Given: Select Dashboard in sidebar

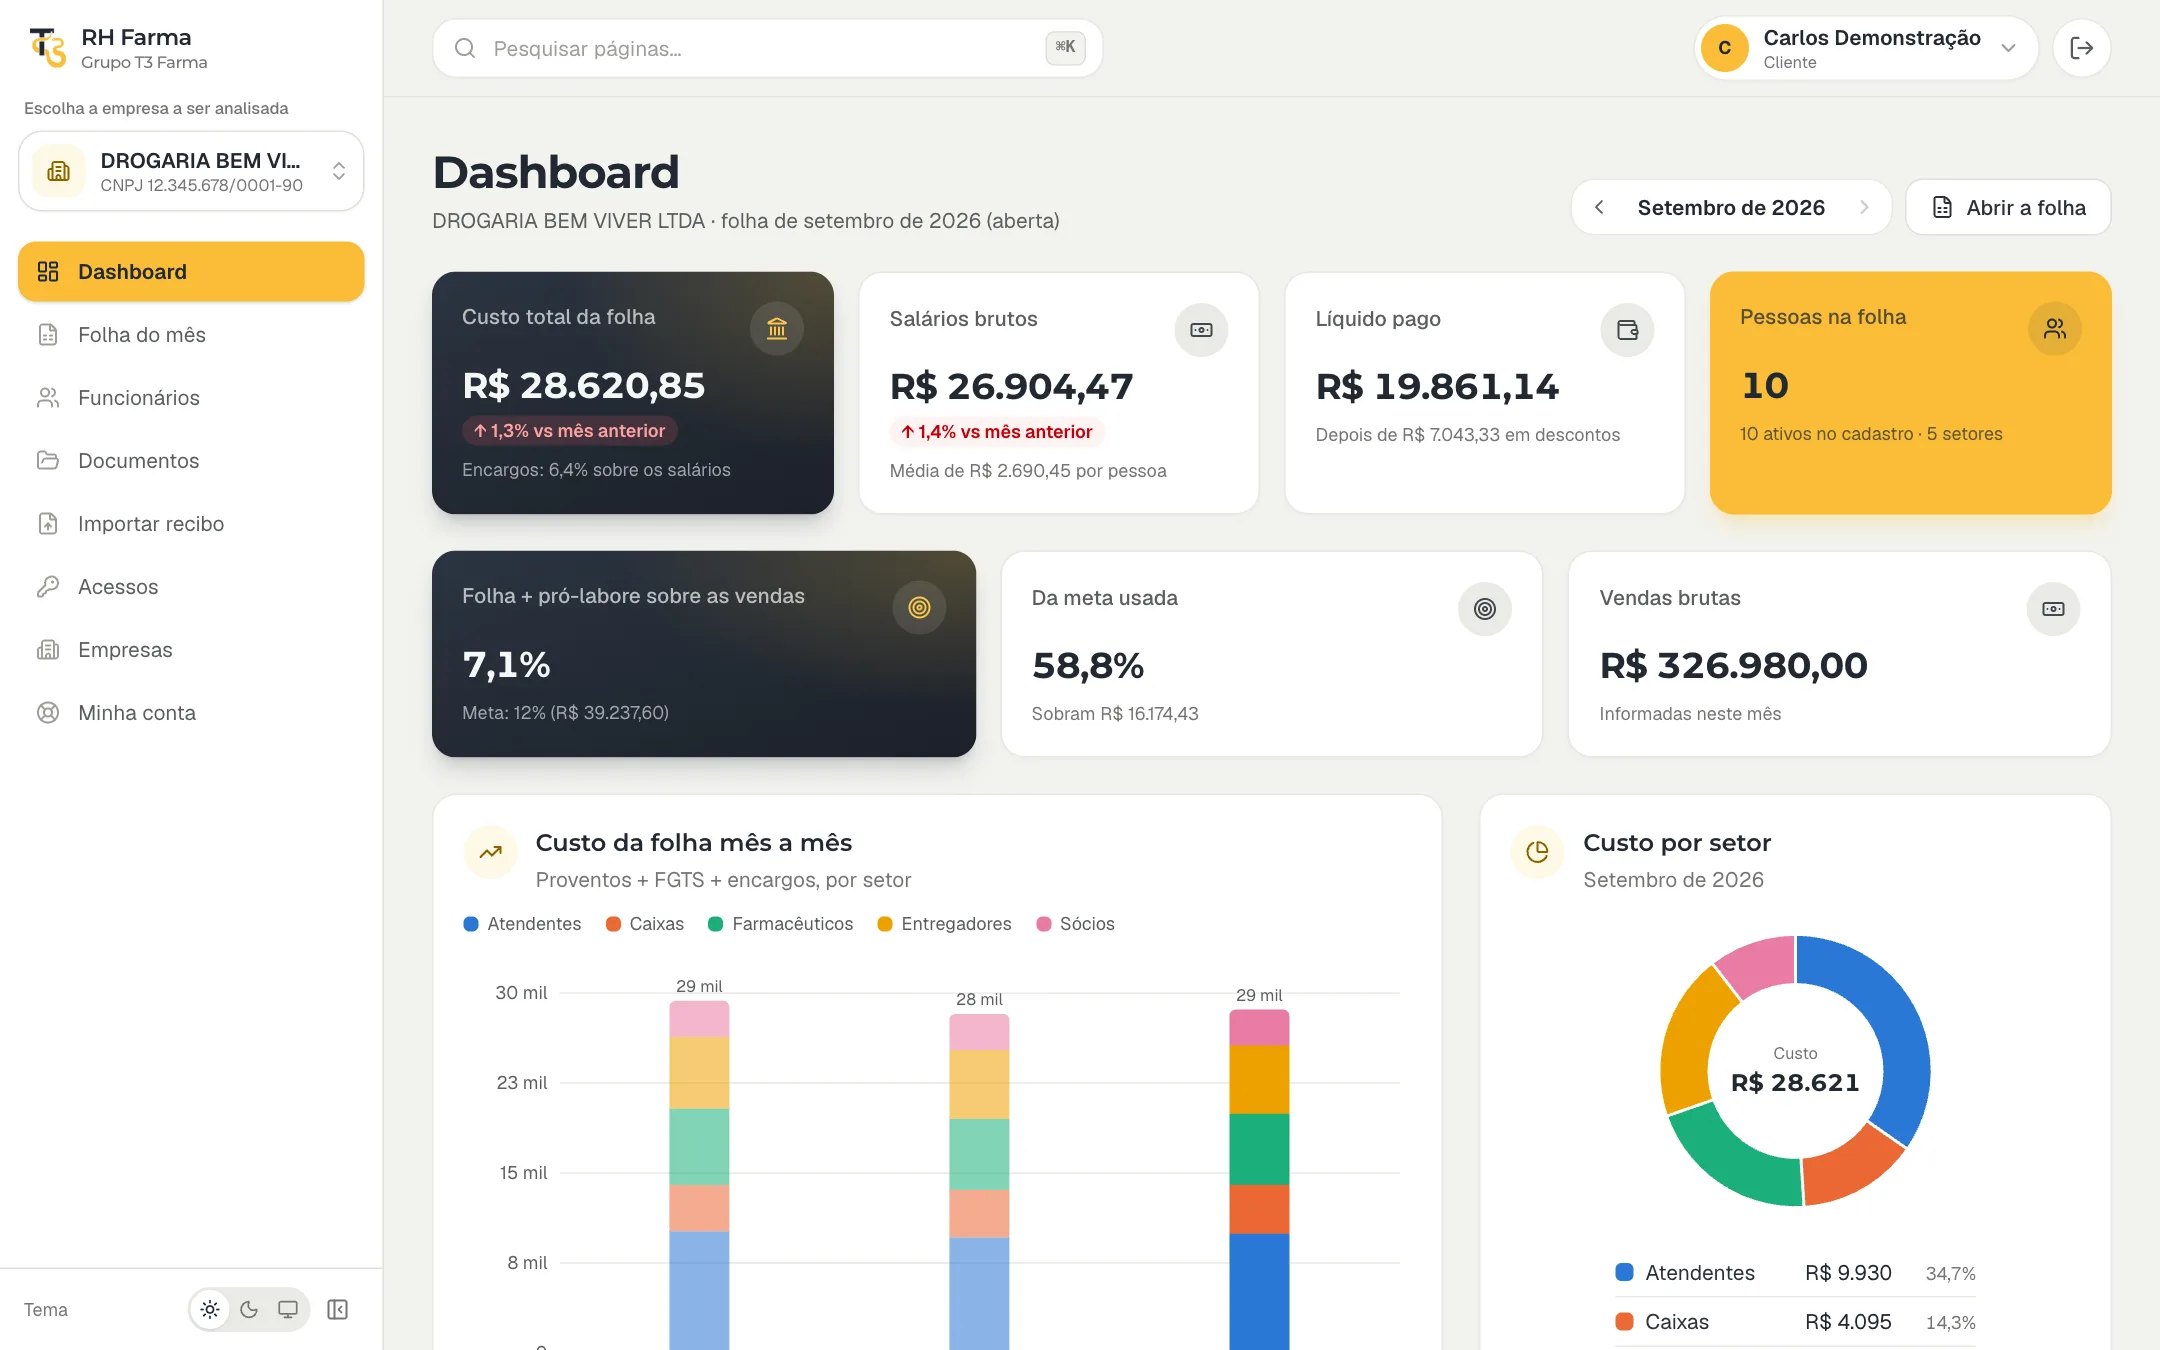Looking at the screenshot, I should point(191,272).
